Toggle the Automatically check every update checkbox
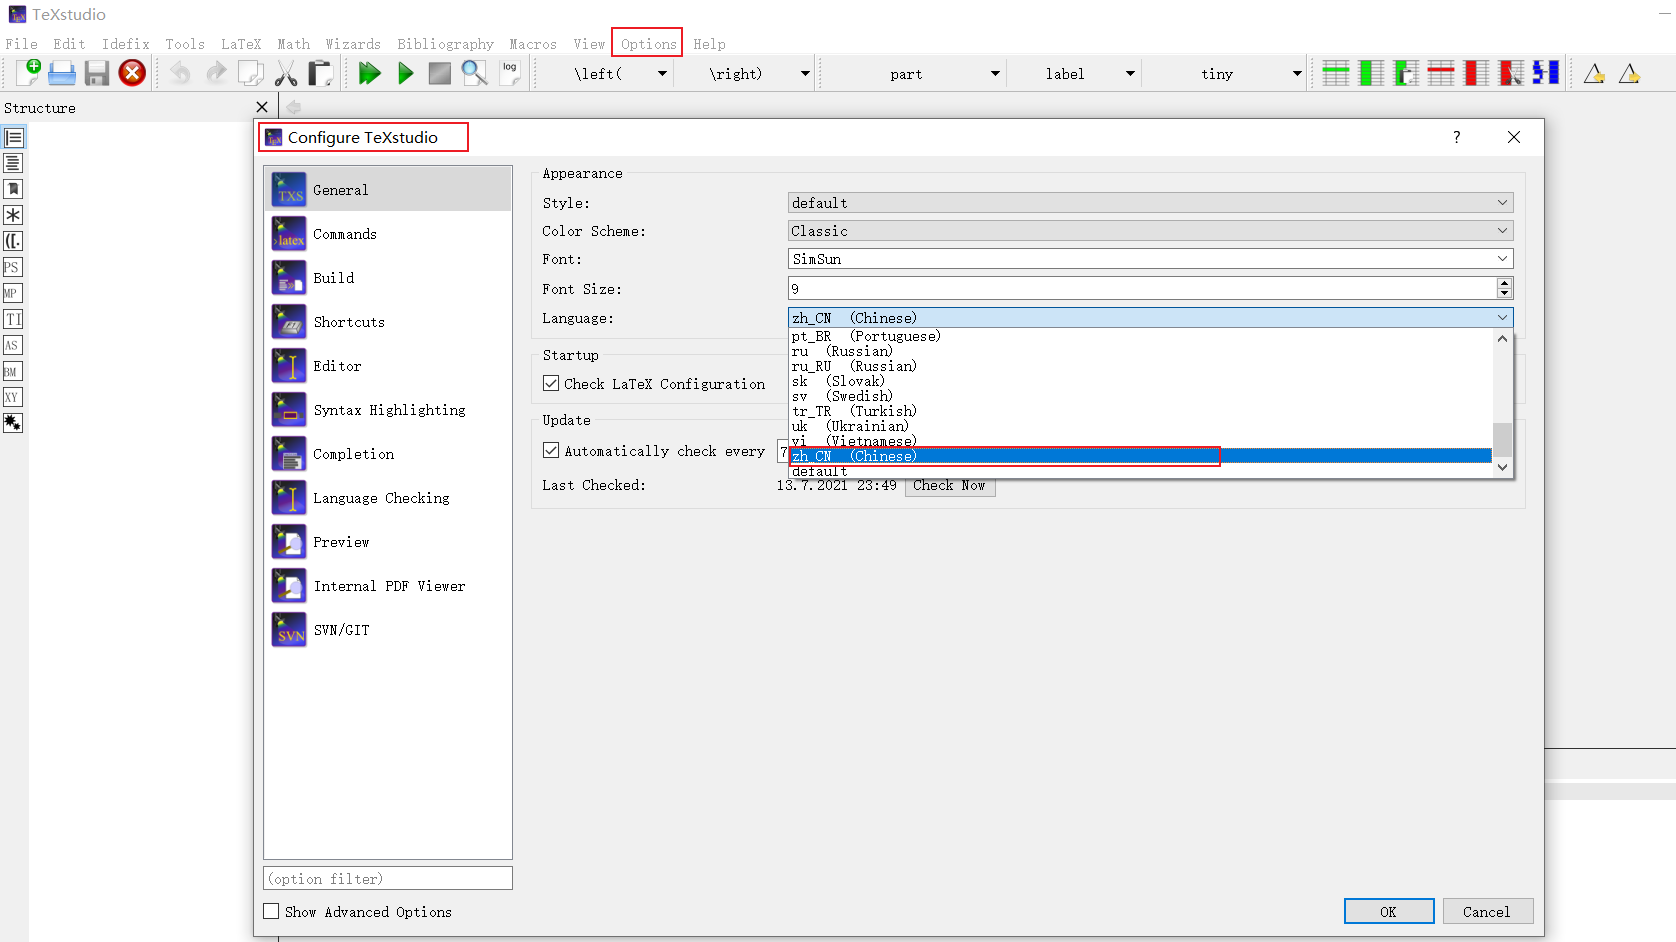The image size is (1676, 942). [x=551, y=450]
